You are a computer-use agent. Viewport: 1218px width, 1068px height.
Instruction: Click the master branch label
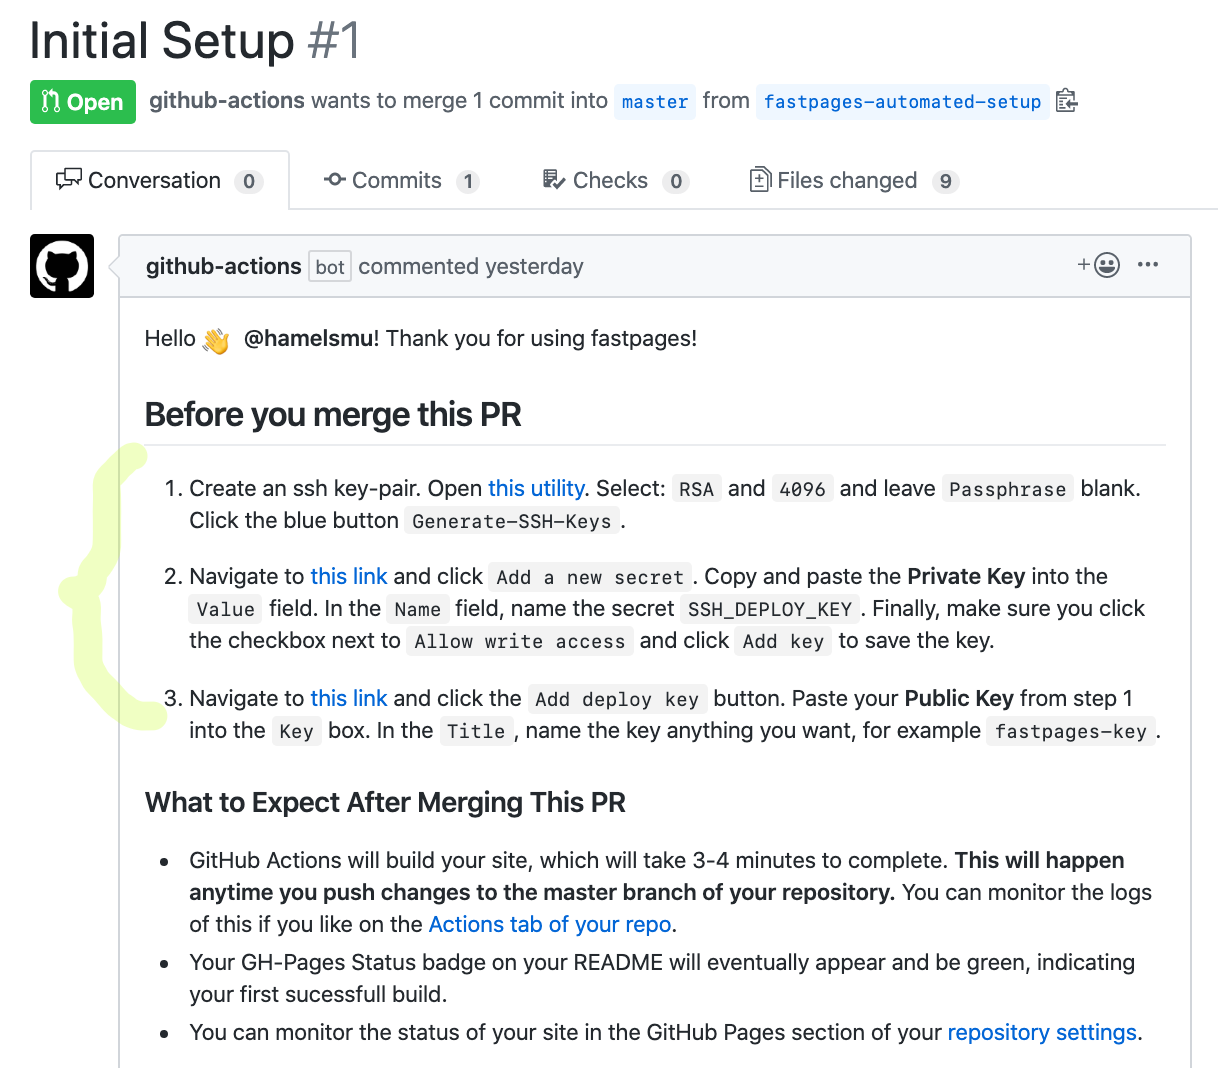click(x=655, y=102)
